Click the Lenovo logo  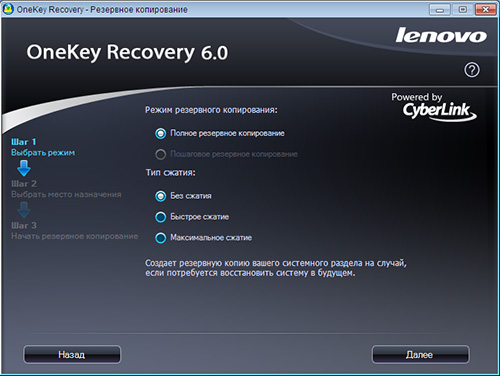click(x=441, y=35)
